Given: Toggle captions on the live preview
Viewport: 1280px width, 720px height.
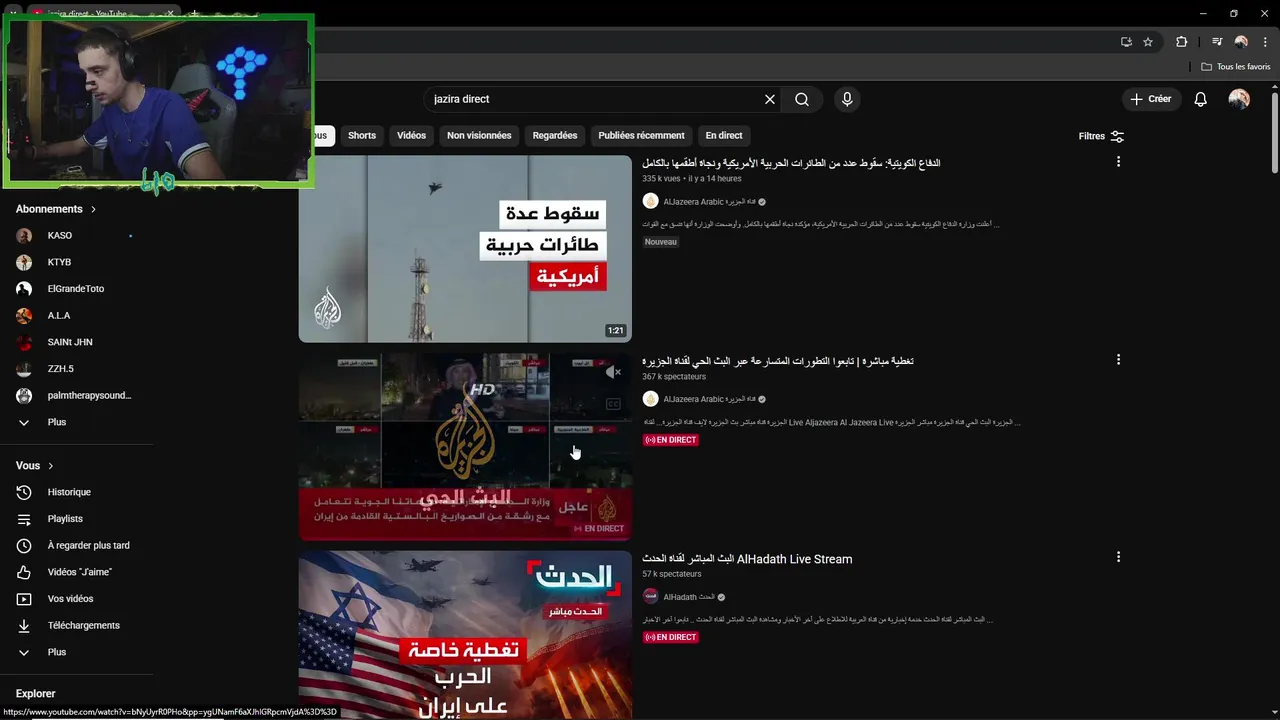Looking at the screenshot, I should tap(613, 404).
